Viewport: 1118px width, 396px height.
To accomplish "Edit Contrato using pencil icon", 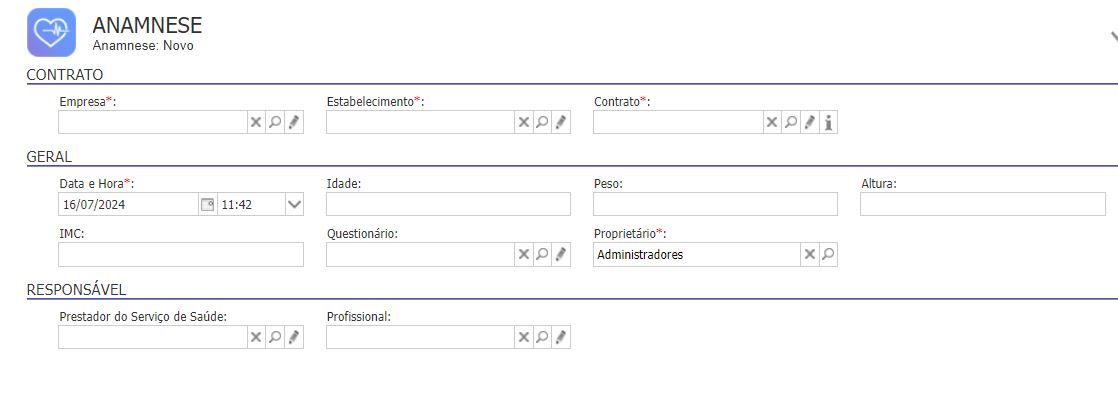I will [x=809, y=123].
